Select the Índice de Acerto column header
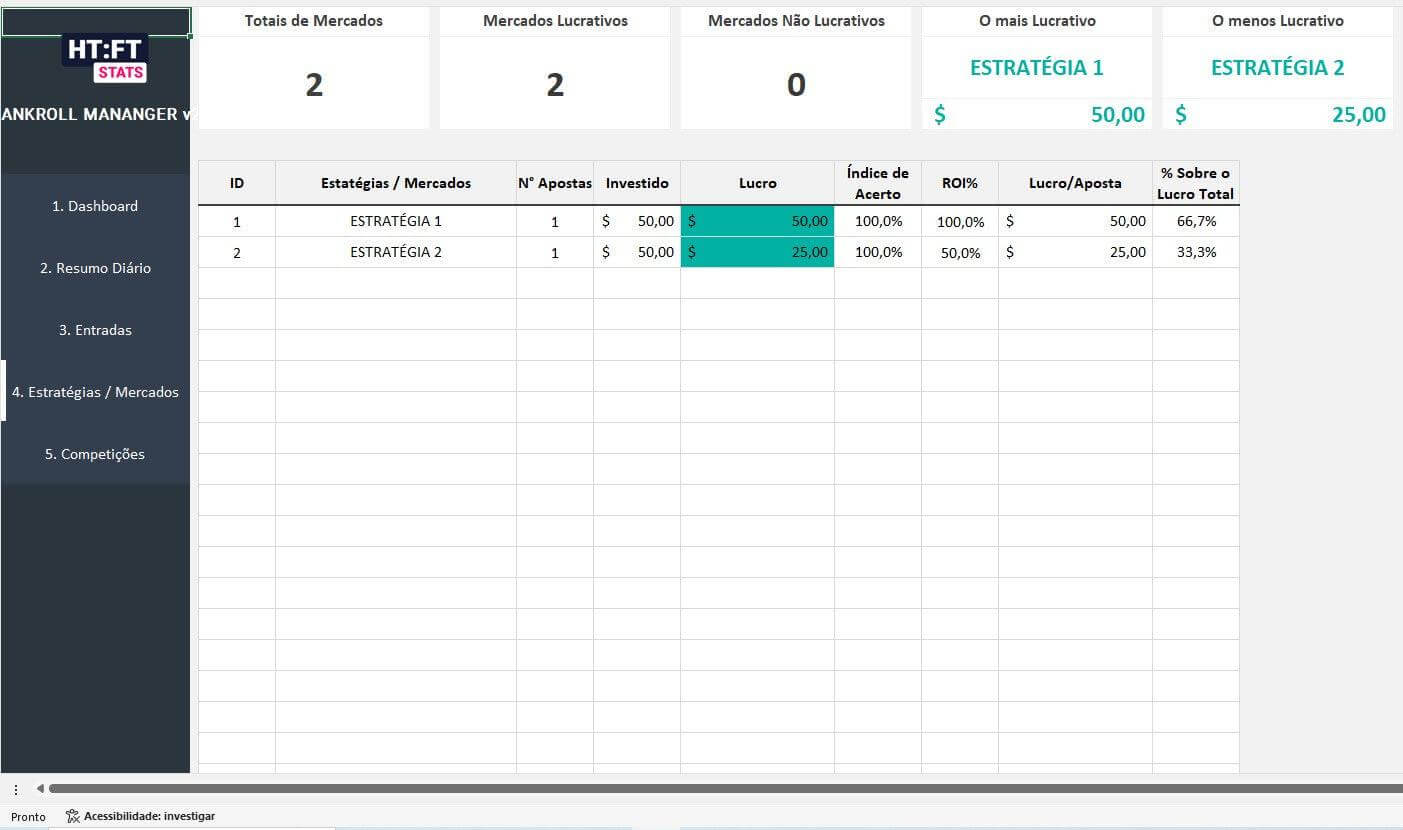This screenshot has width=1403, height=830. click(x=877, y=183)
